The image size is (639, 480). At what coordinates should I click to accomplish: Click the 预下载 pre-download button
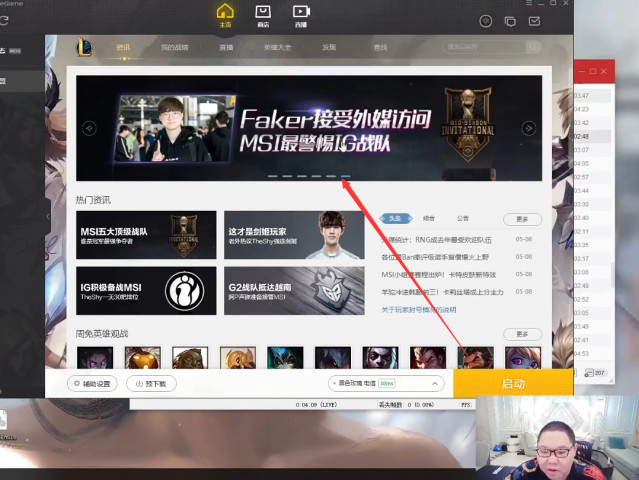point(151,383)
